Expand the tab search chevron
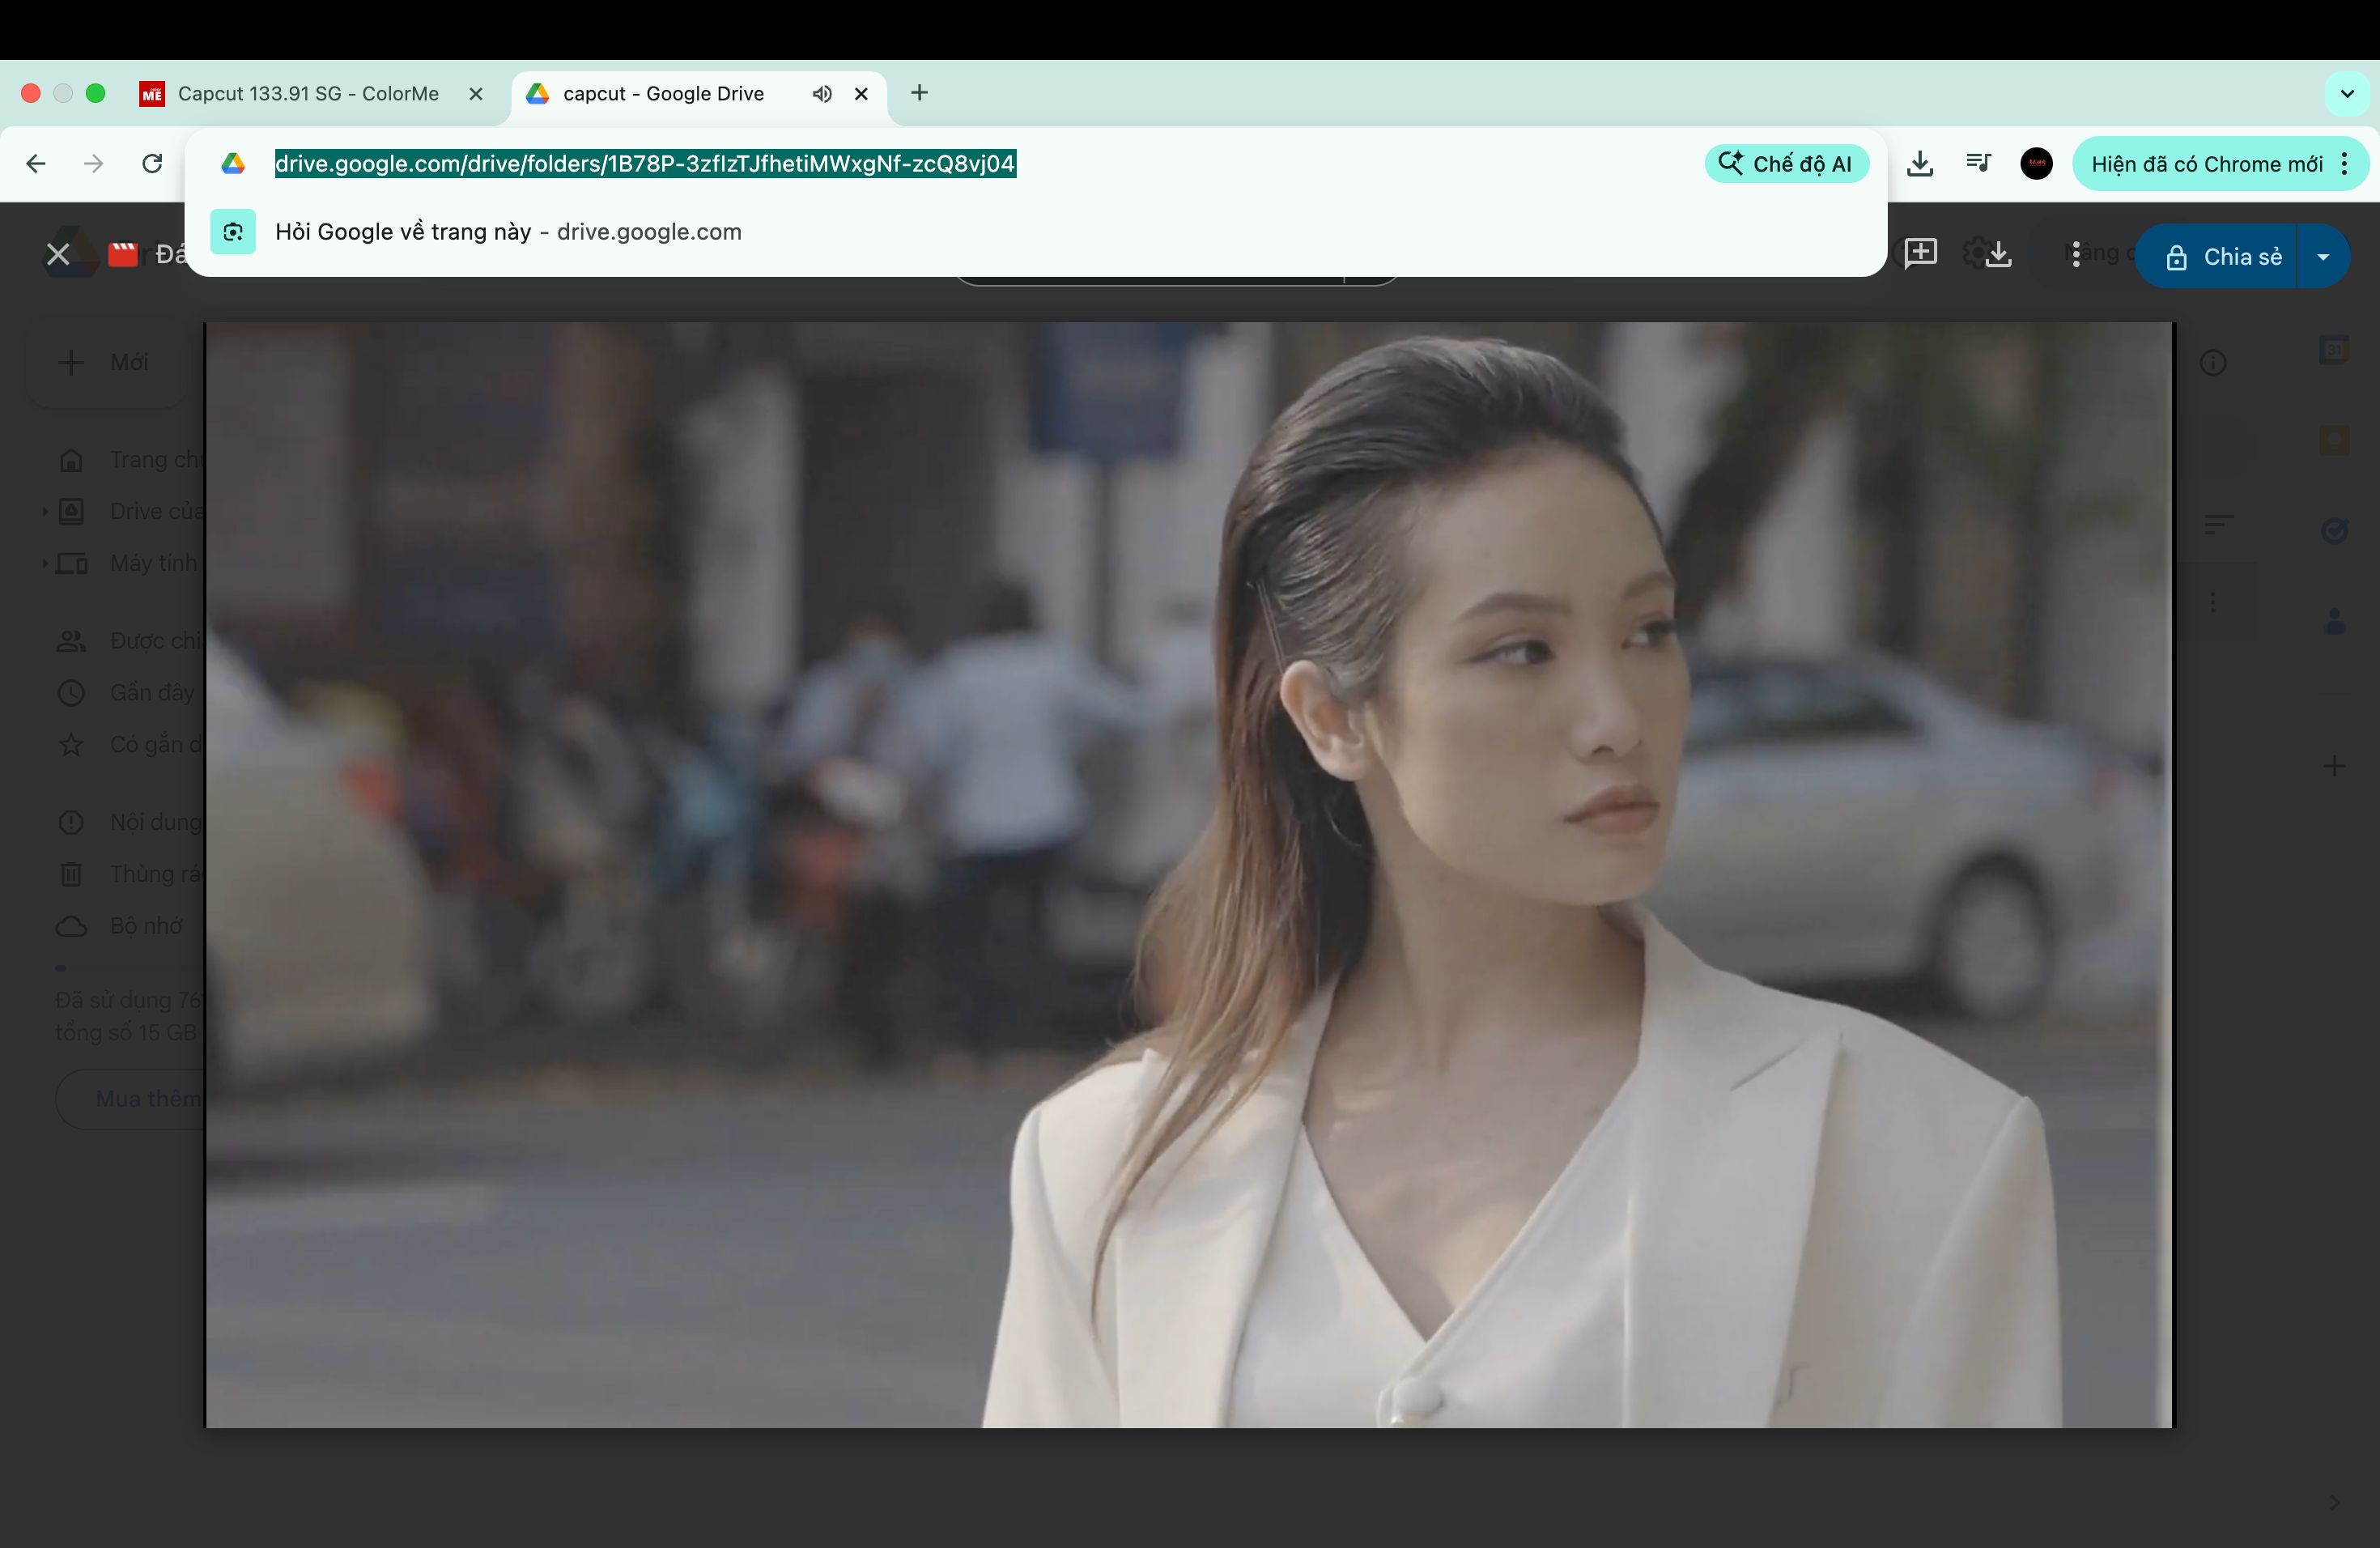Screen dimensions: 2380x1548 2347,94
